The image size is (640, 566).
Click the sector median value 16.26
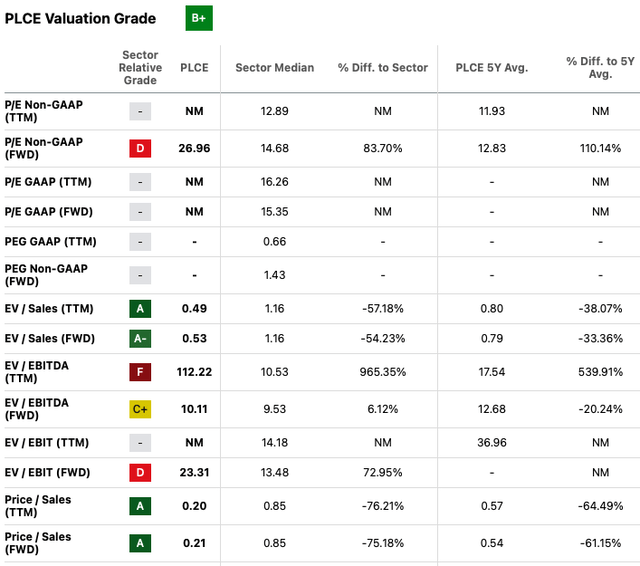tap(275, 182)
